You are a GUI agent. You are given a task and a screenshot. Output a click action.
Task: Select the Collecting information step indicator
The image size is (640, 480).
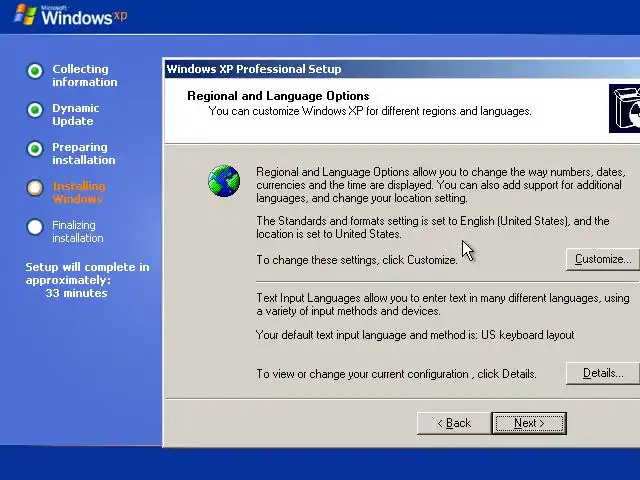click(x=35, y=71)
